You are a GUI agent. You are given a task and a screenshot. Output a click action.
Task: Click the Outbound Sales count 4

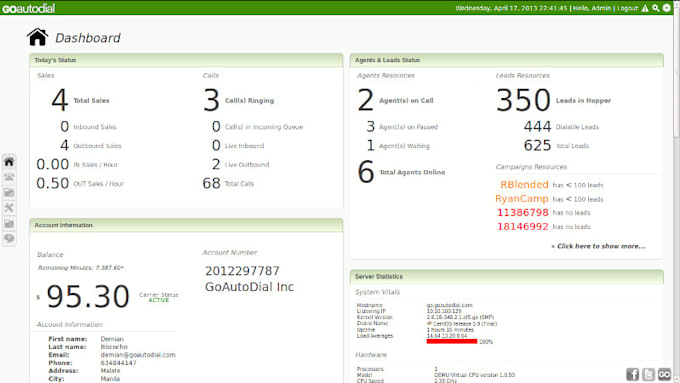pos(65,145)
